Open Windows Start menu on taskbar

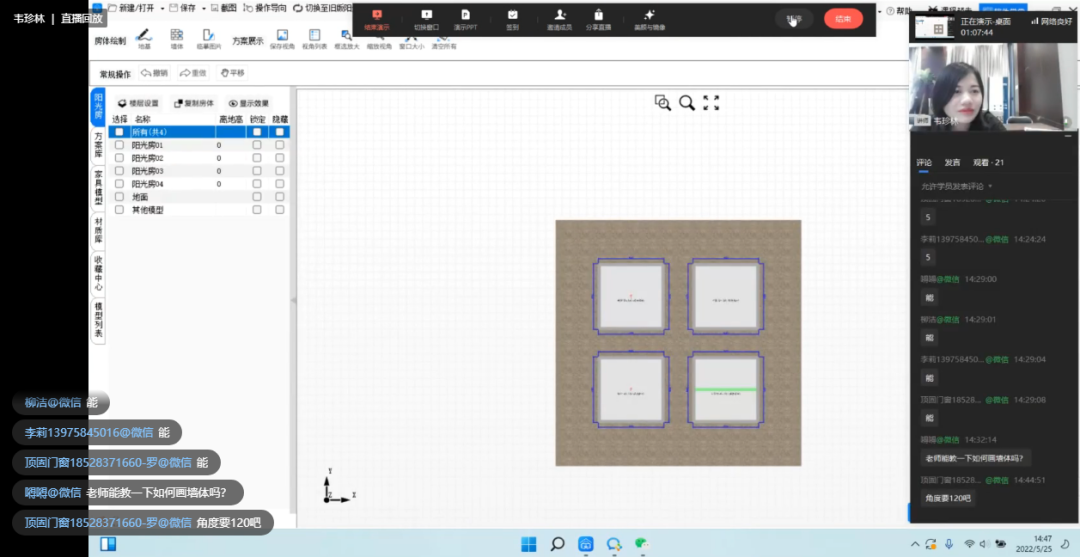pyautogui.click(x=529, y=544)
